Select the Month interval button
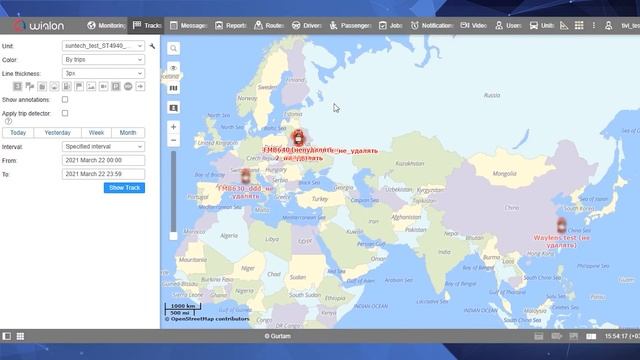 [x=128, y=133]
